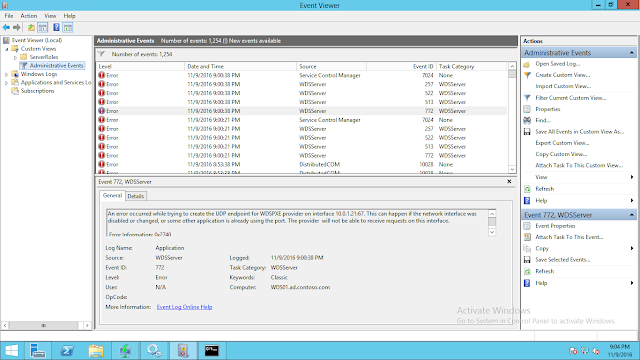Close the event preview pane

click(x=509, y=182)
